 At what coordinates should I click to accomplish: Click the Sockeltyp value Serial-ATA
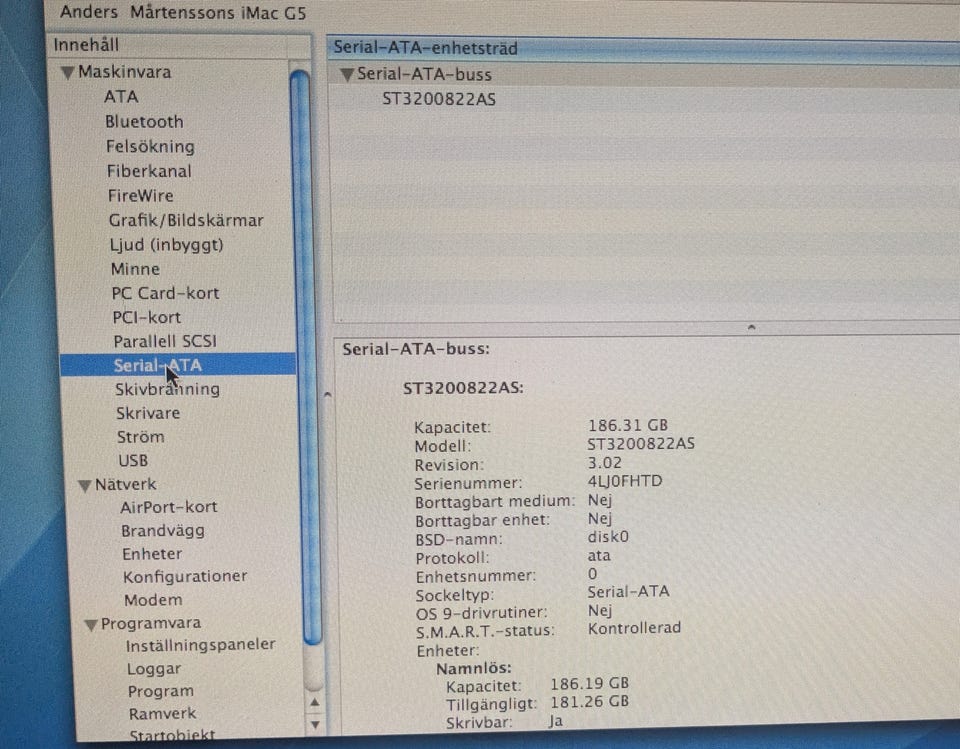628,591
